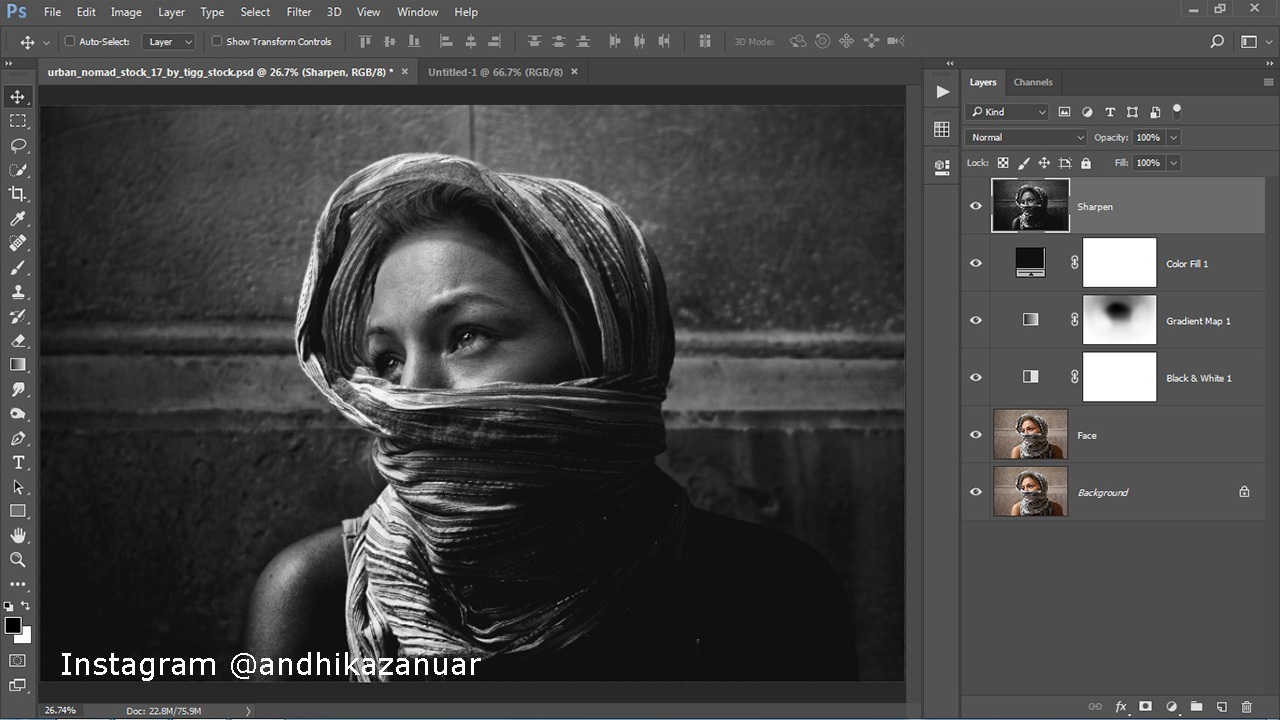1280x720 pixels.
Task: Delete the selected layer with trash icon
Action: 1246,705
